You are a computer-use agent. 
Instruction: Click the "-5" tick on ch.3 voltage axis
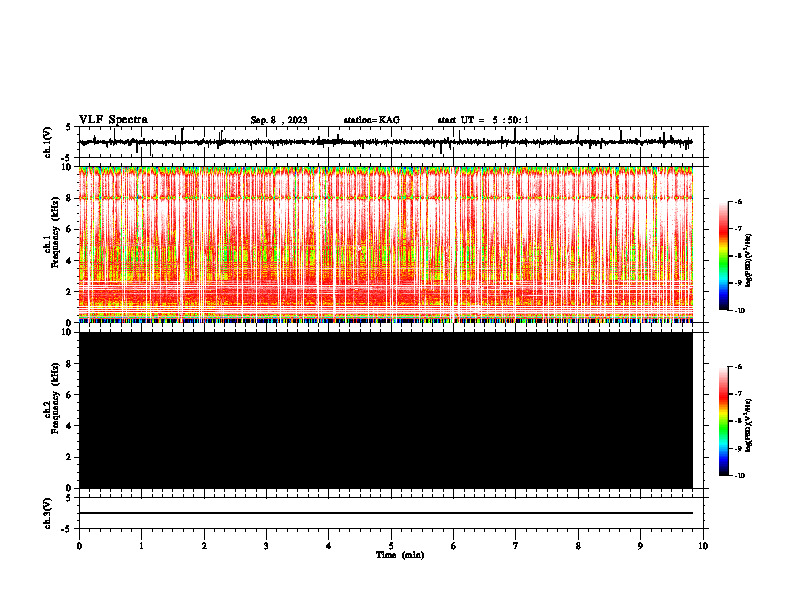click(x=68, y=529)
